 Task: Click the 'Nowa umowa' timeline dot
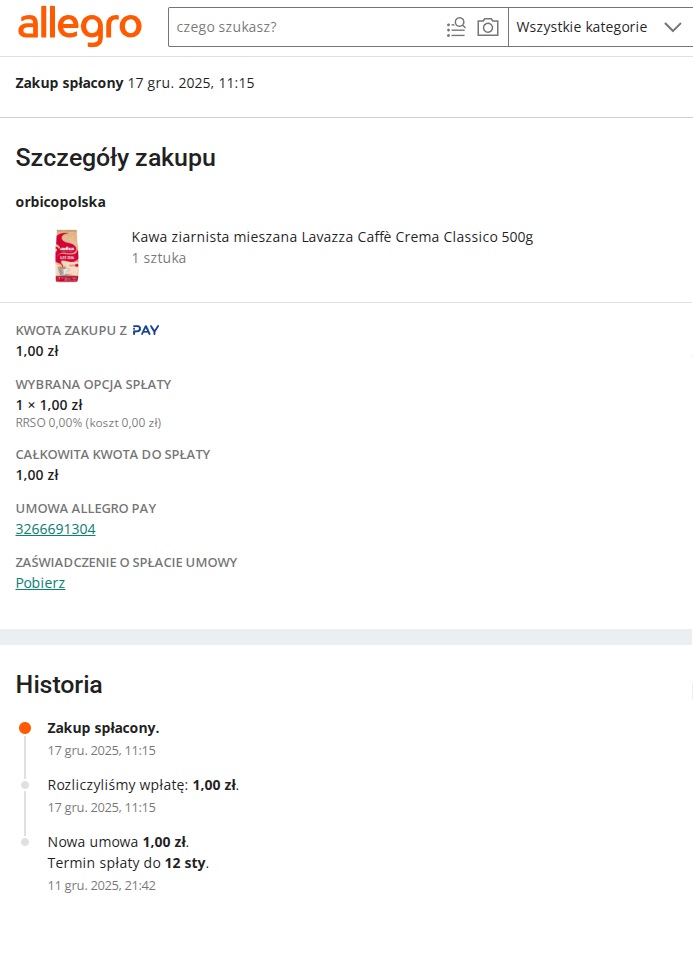pos(25,842)
